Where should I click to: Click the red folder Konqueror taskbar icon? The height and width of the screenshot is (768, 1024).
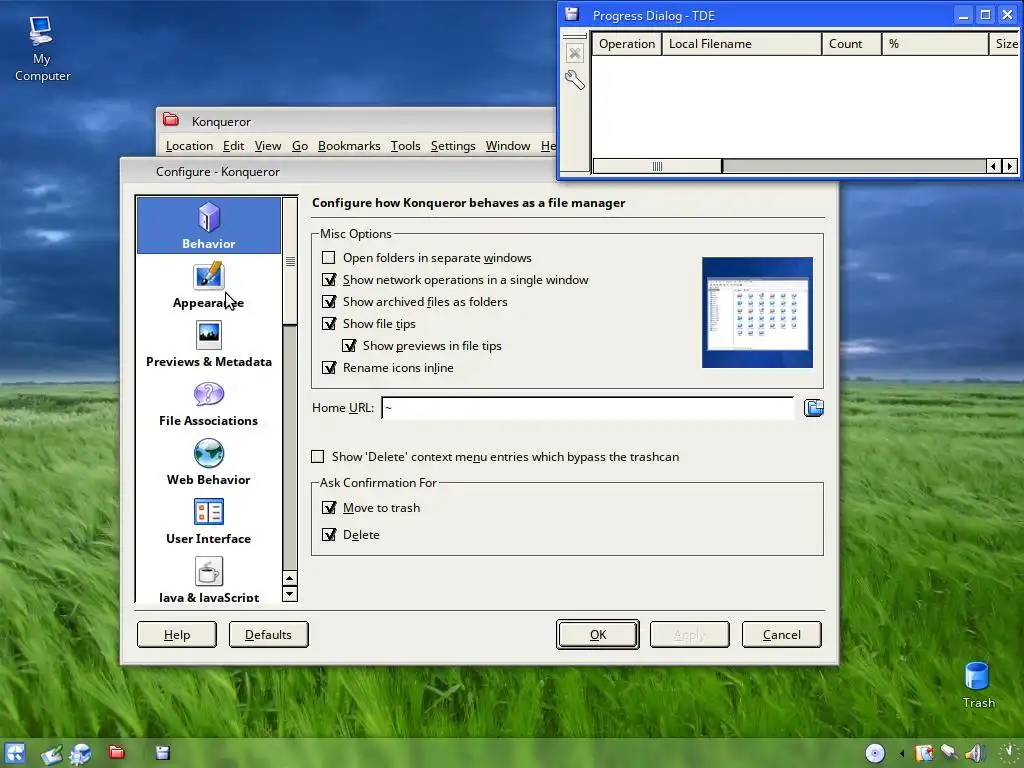point(117,752)
